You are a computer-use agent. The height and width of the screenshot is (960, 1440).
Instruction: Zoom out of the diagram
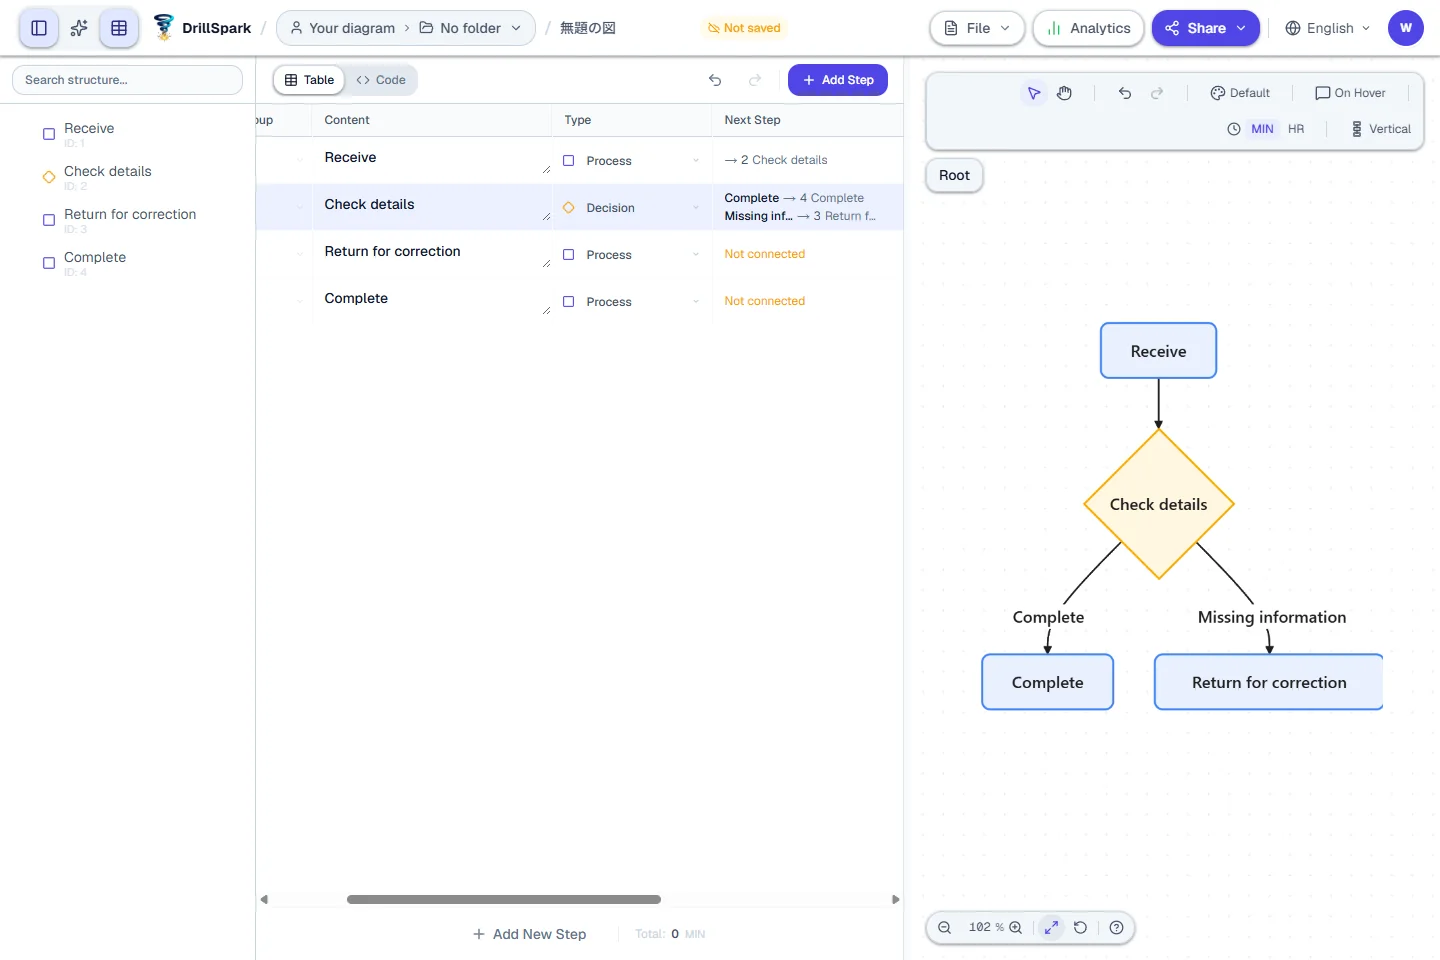[944, 928]
